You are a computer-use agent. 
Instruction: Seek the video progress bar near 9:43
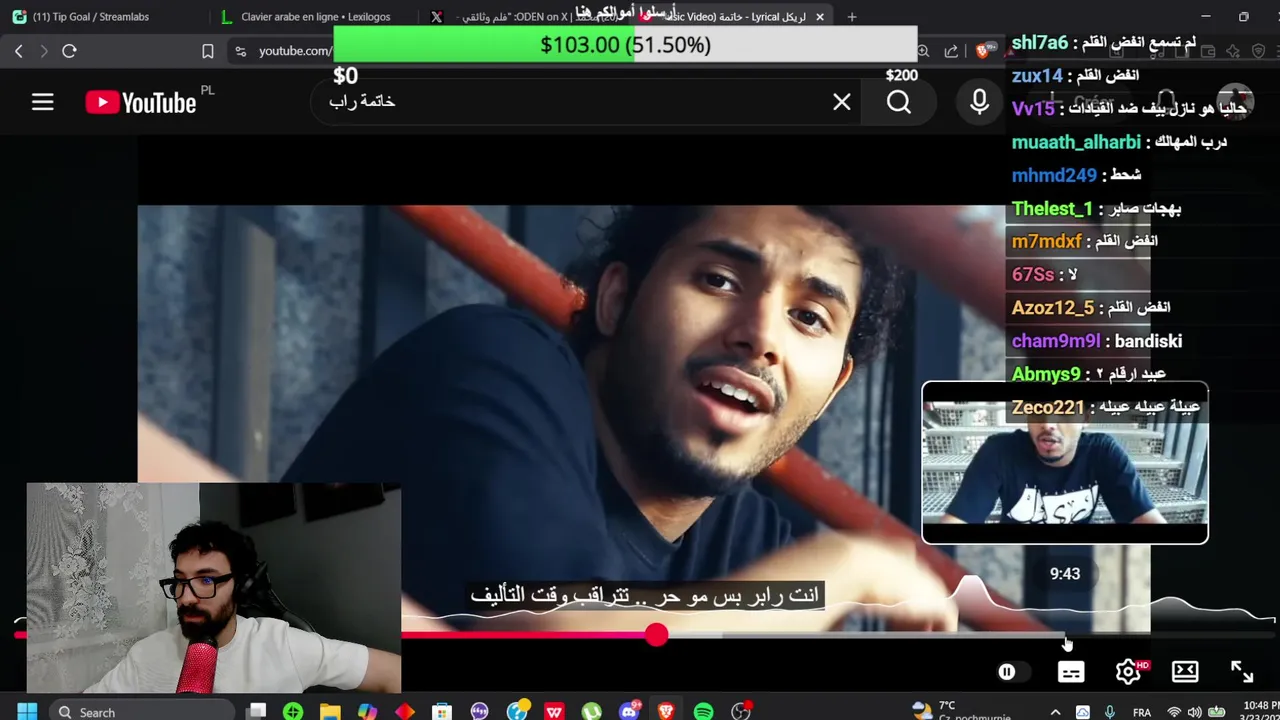coord(1065,635)
